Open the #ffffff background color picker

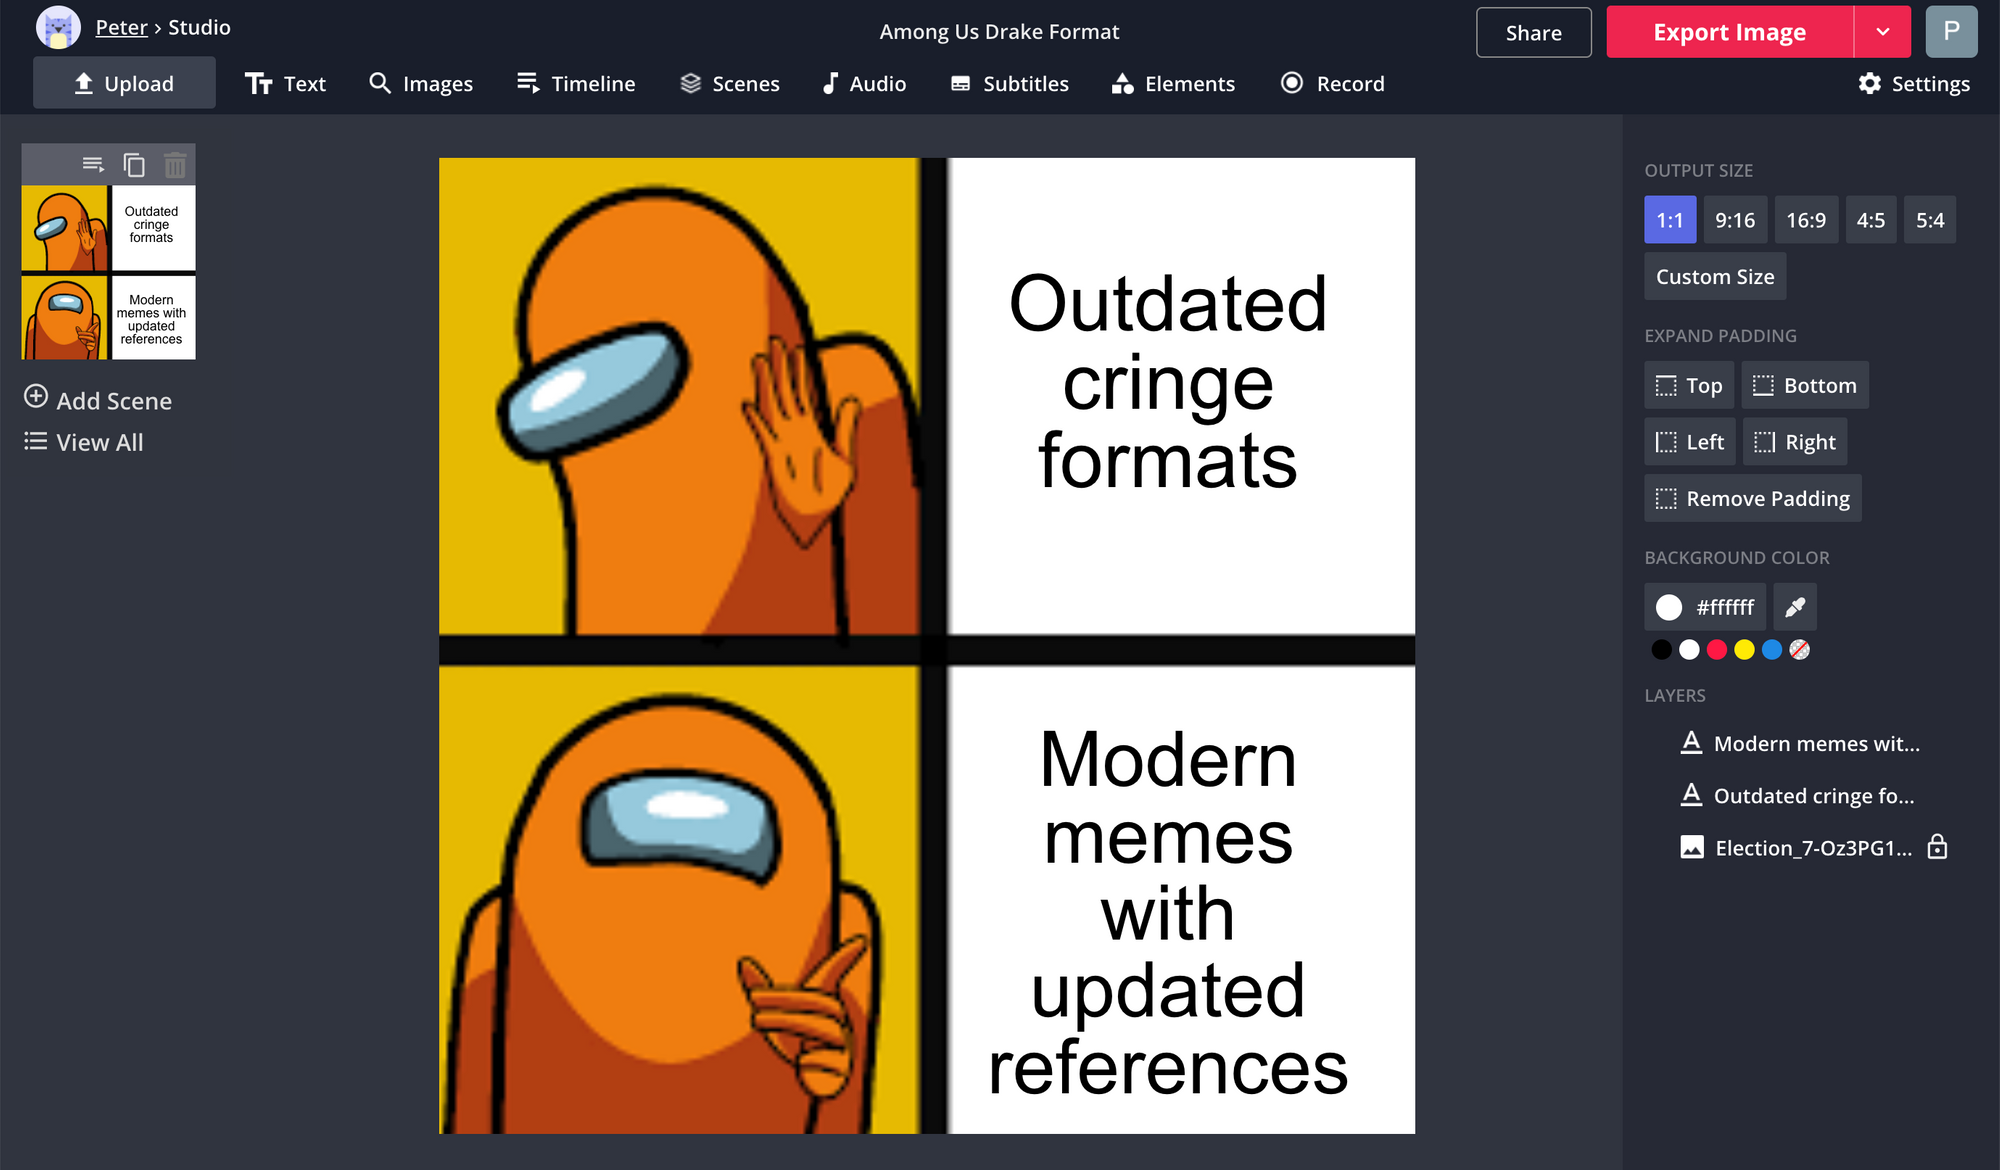1705,607
